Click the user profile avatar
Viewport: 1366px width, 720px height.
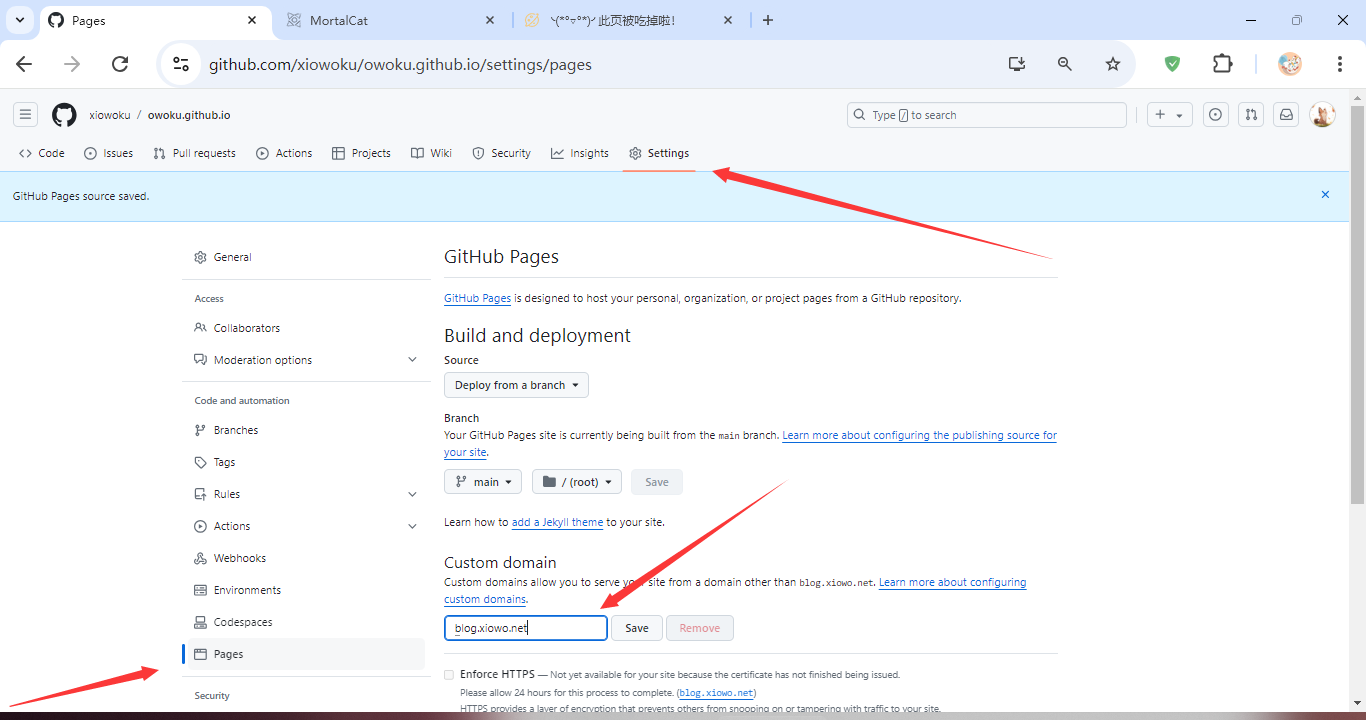click(1322, 115)
